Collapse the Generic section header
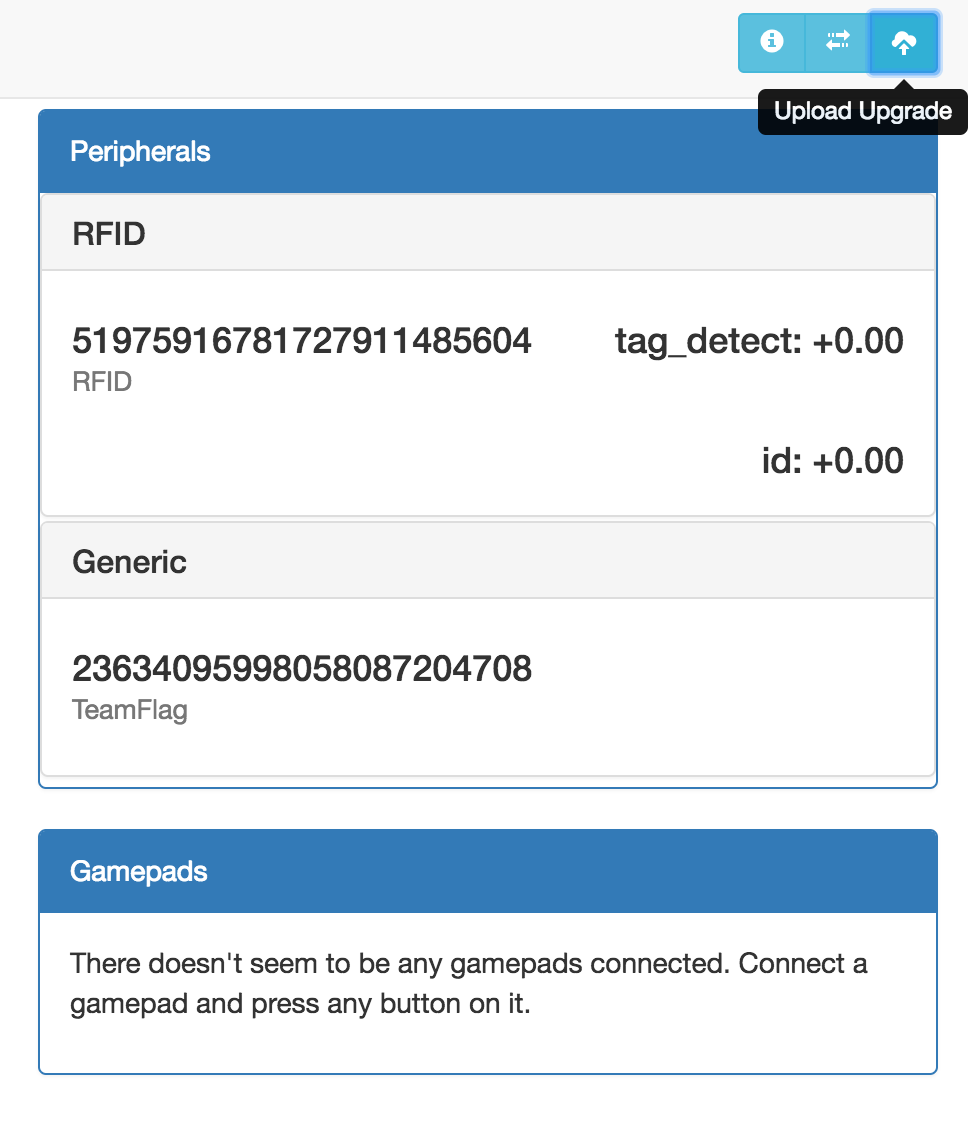968x1127 pixels. (x=488, y=561)
